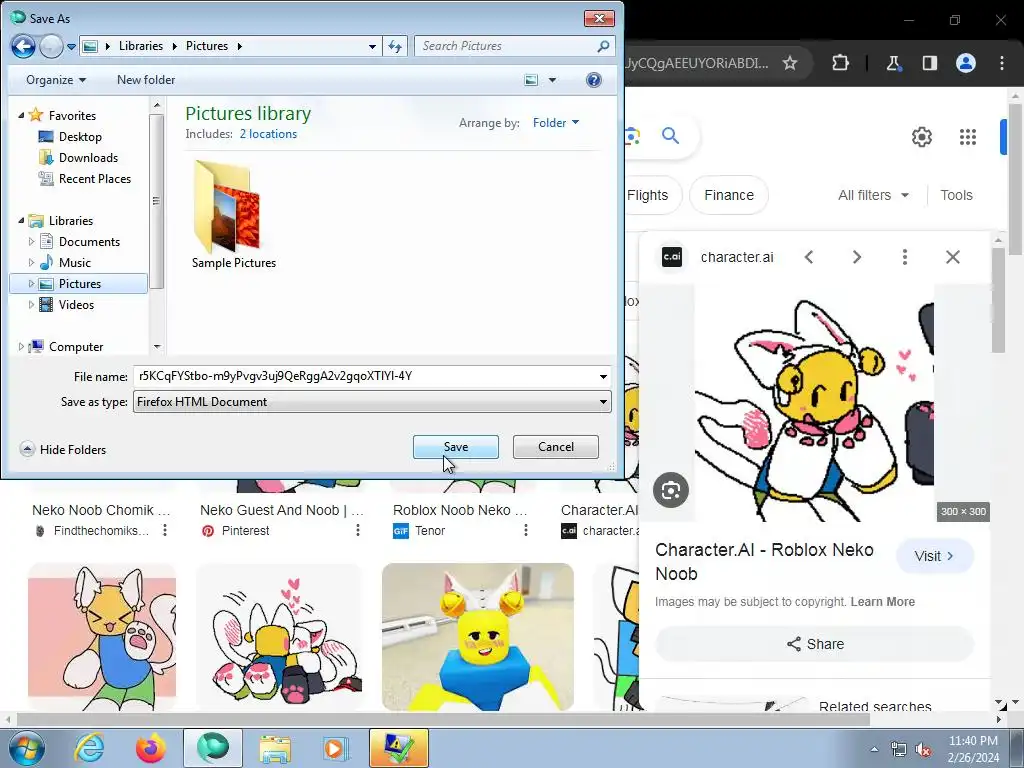Bookmark the page with star icon
Viewport: 1024px width, 768px height.
pos(790,63)
